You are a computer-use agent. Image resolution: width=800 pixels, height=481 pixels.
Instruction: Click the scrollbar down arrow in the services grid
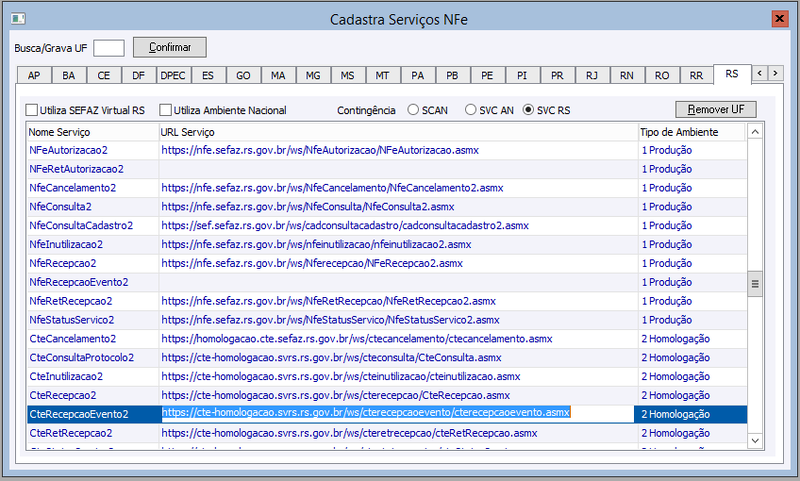[755, 440]
